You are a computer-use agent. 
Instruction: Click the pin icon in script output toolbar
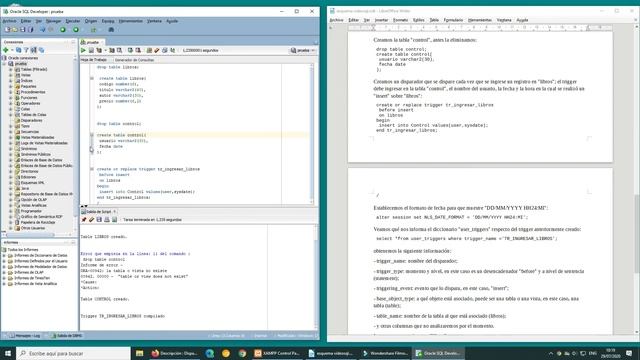pyautogui.click(x=84, y=220)
